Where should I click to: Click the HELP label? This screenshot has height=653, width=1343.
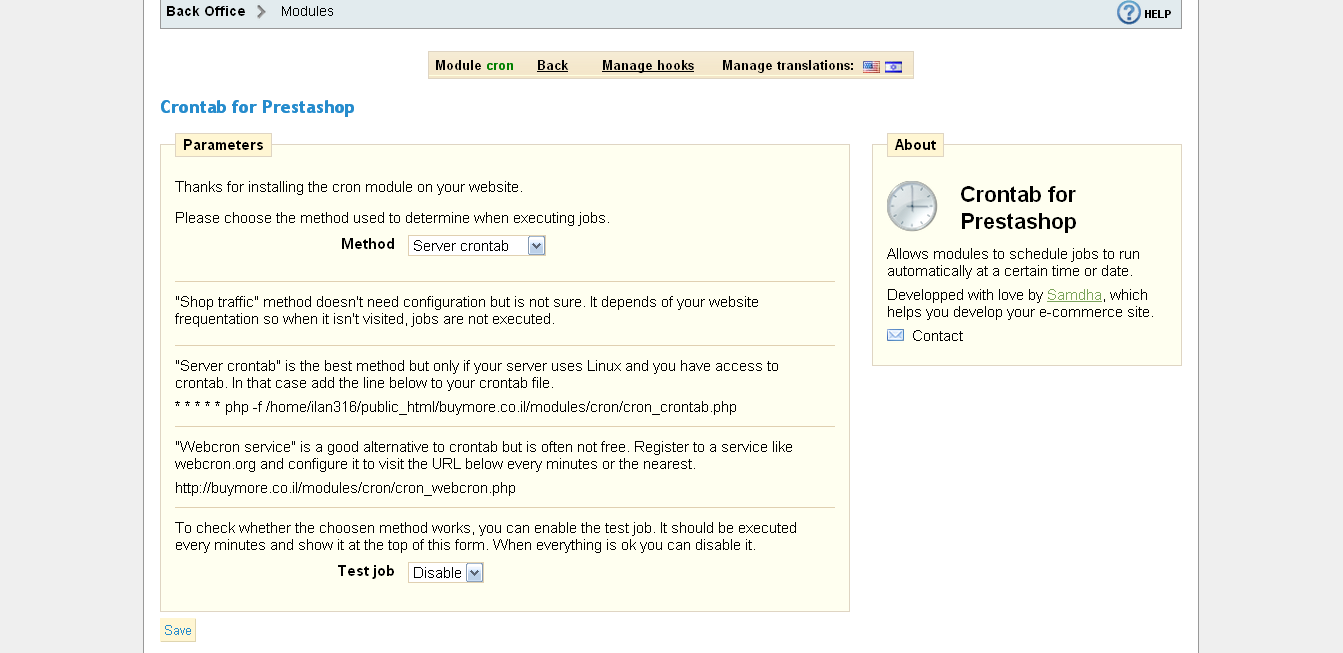[x=1157, y=14]
